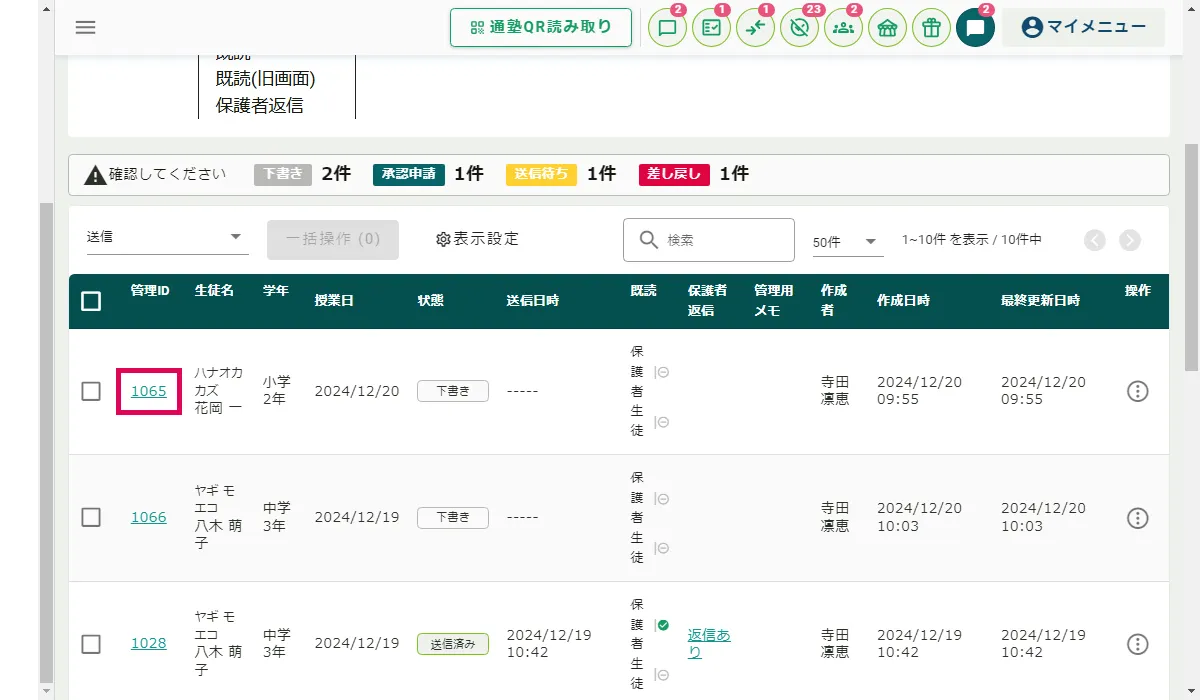Open the three-dot actions menu for row 1066
The image size is (1200, 700).
click(1137, 518)
